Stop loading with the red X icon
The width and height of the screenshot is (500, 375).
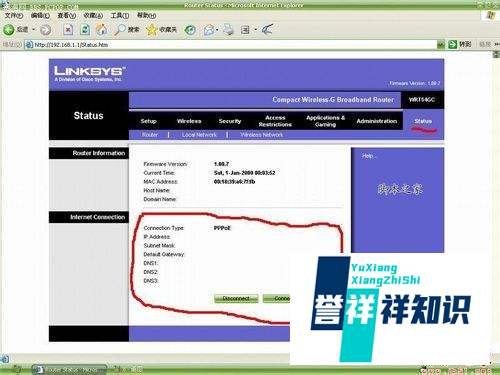pos(68,30)
